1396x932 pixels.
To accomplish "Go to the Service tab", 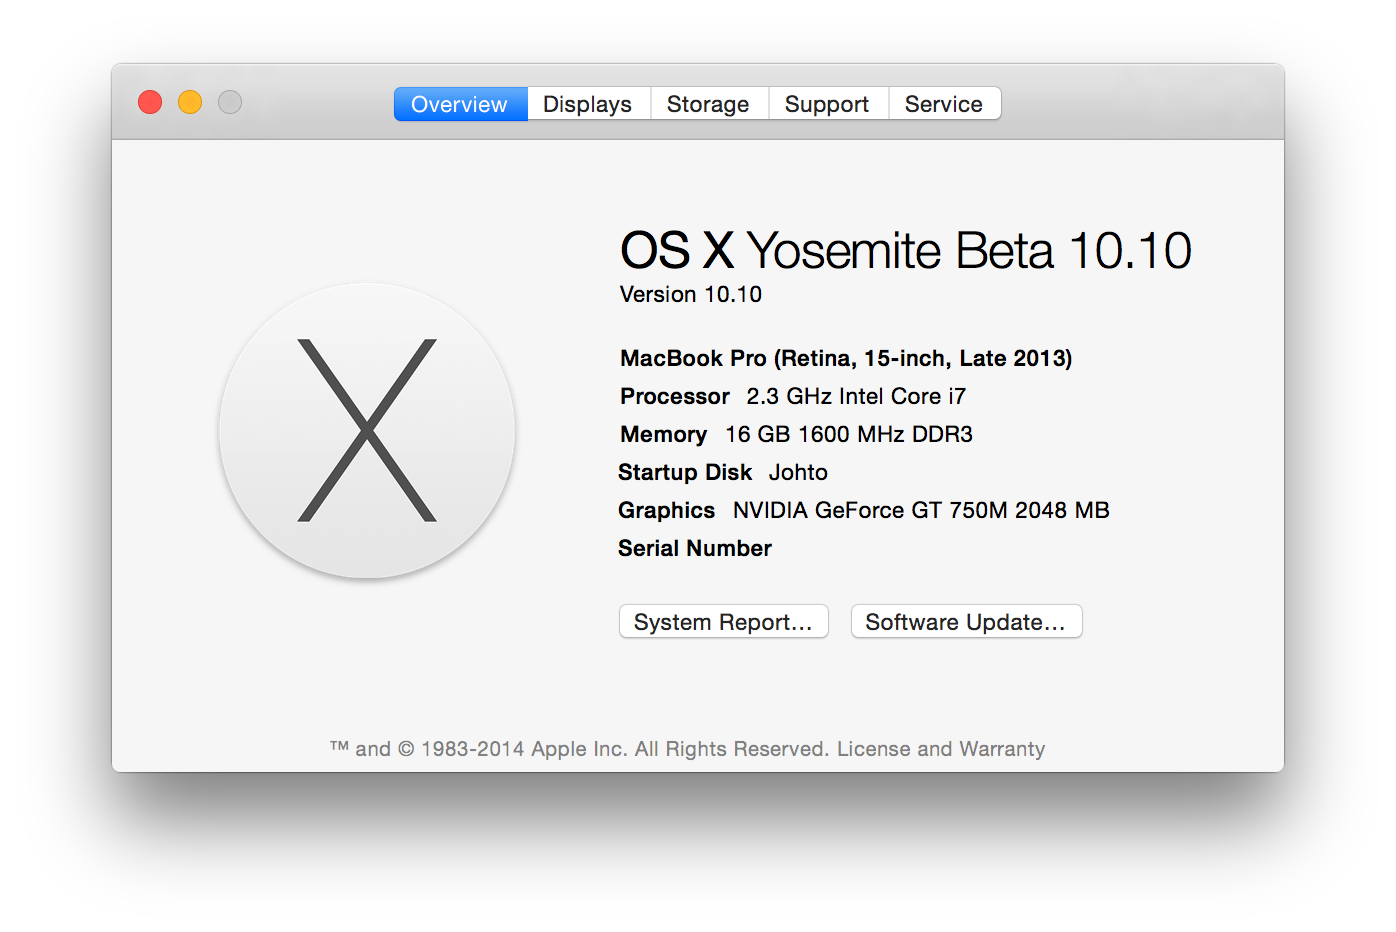I will click(x=944, y=104).
